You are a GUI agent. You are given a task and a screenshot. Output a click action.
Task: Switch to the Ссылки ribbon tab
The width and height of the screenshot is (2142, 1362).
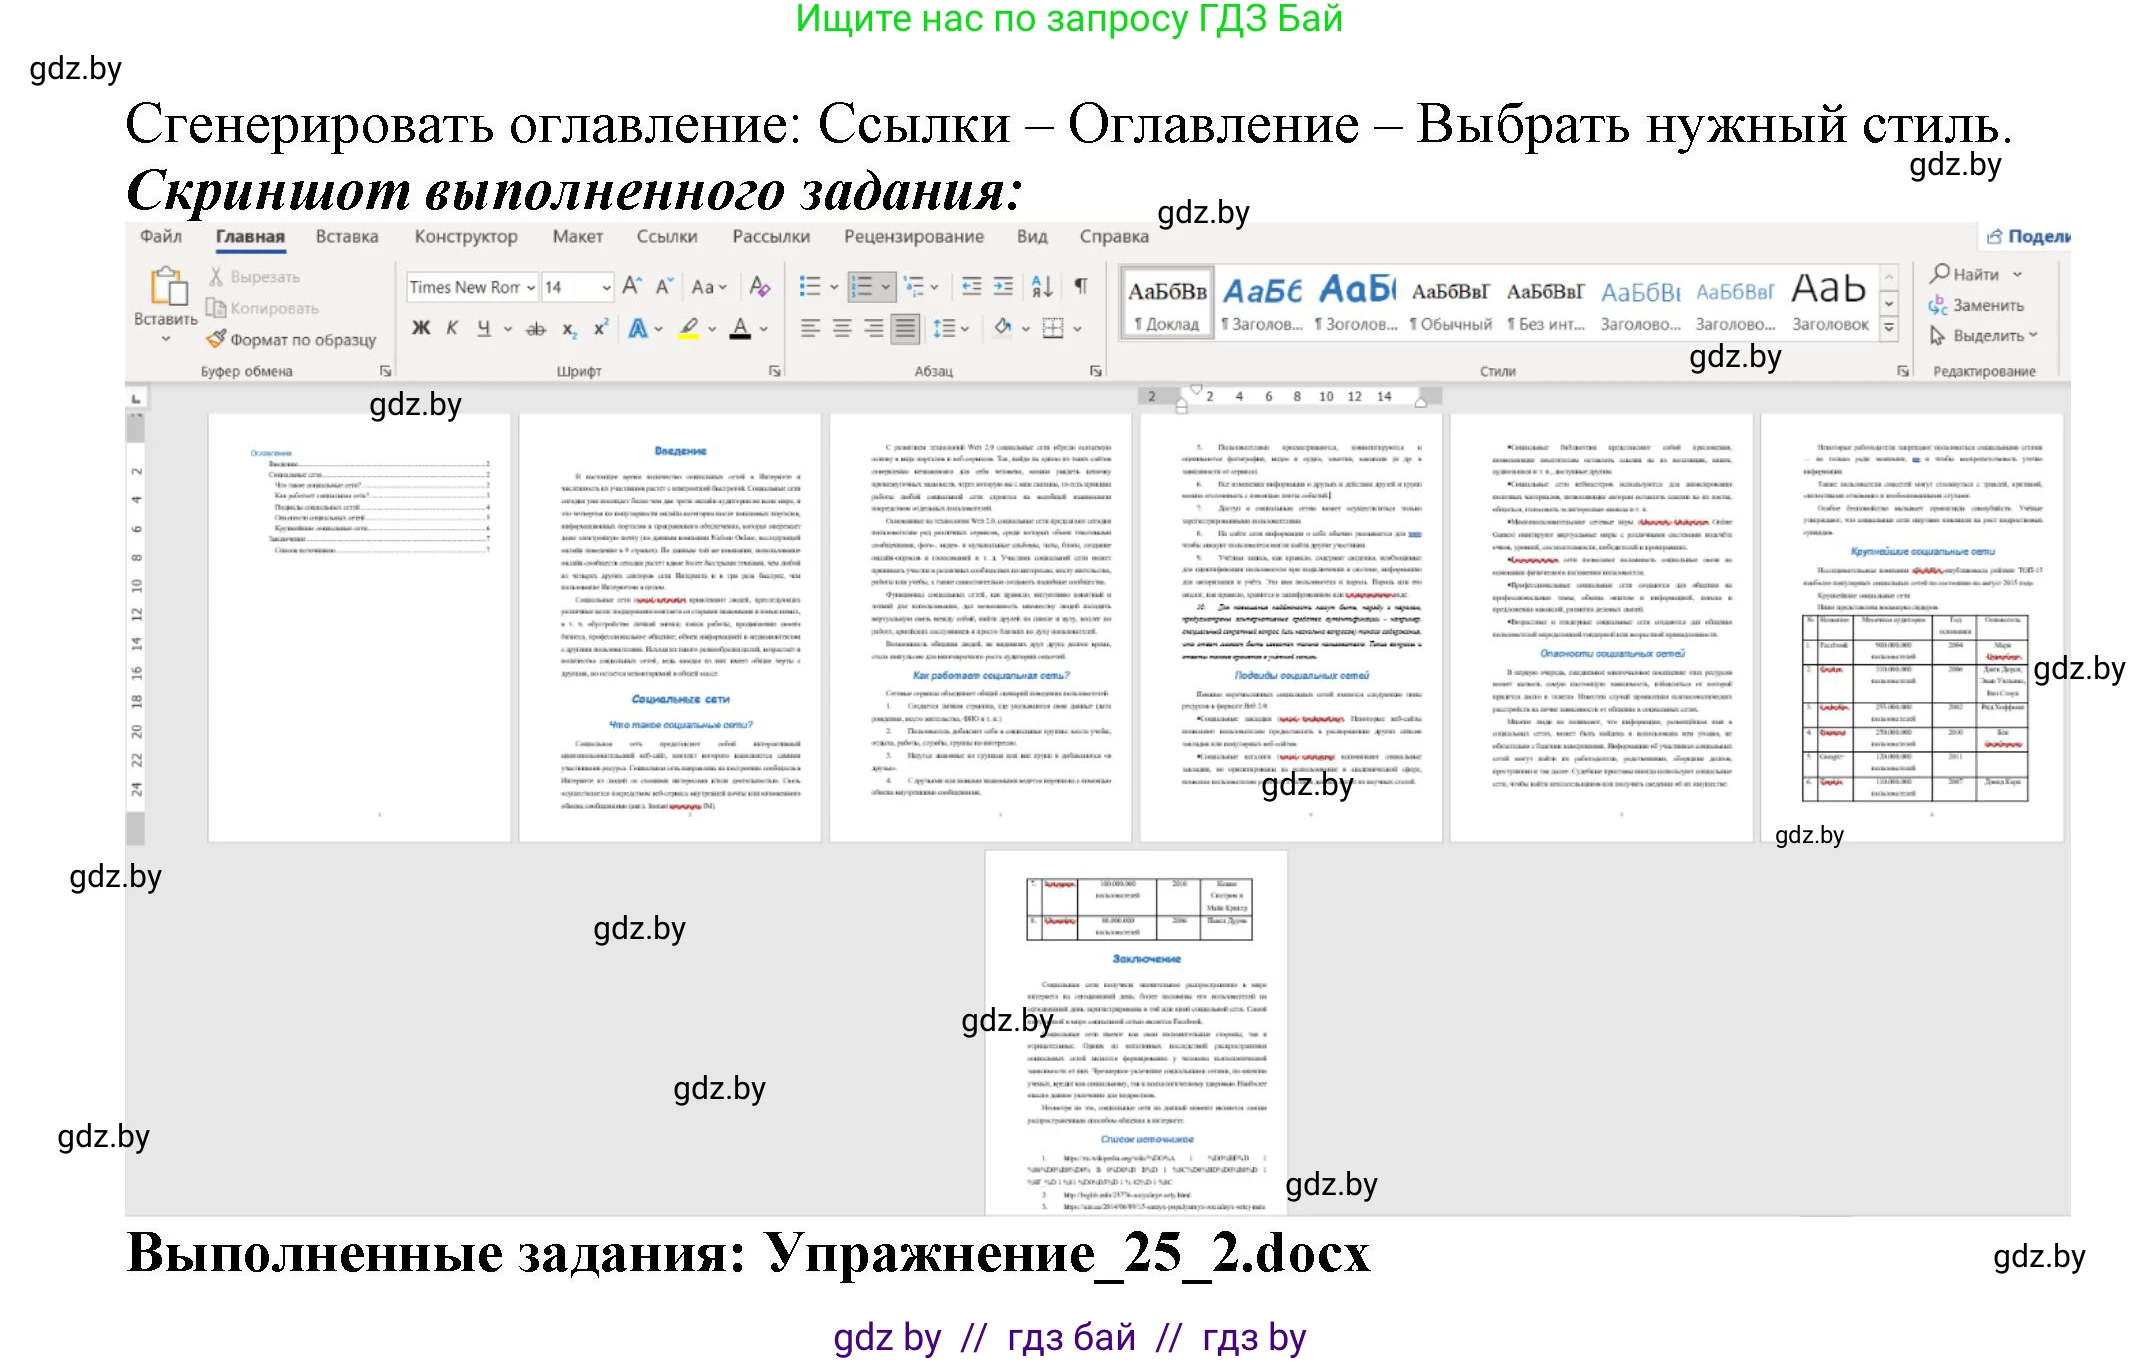pyautogui.click(x=666, y=237)
